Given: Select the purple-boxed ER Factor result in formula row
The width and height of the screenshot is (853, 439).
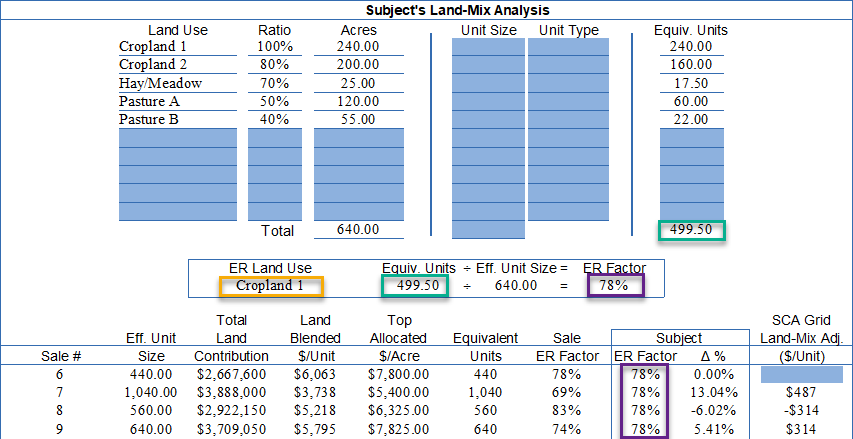Looking at the screenshot, I should [x=614, y=285].
